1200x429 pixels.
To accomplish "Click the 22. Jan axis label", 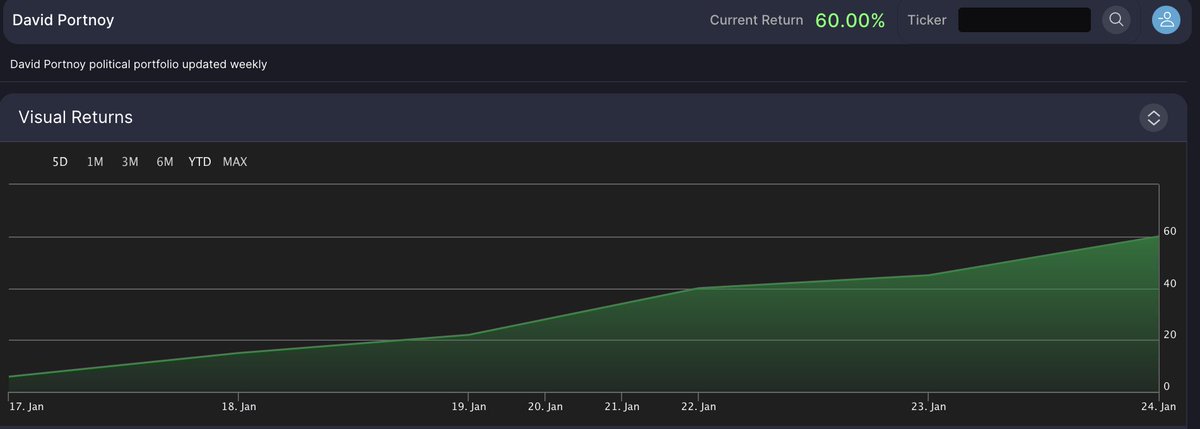I will 699,407.
